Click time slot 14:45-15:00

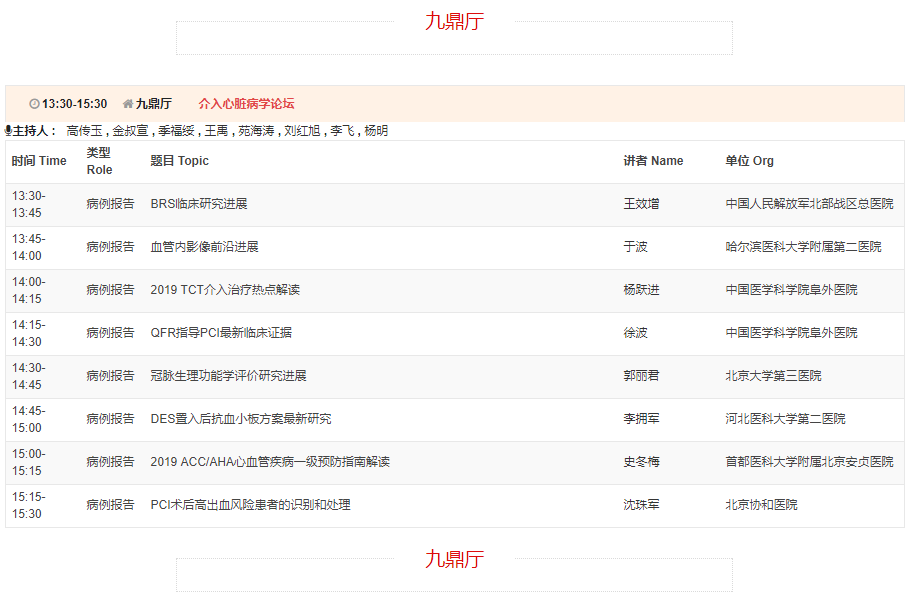click(28, 419)
